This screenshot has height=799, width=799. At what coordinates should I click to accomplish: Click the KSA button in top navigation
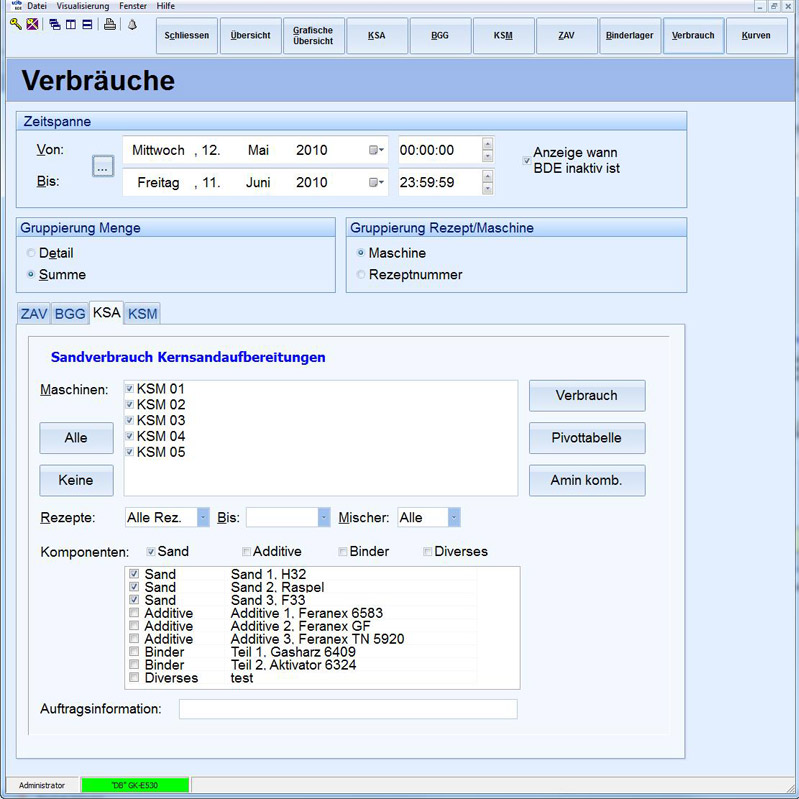tap(377, 36)
